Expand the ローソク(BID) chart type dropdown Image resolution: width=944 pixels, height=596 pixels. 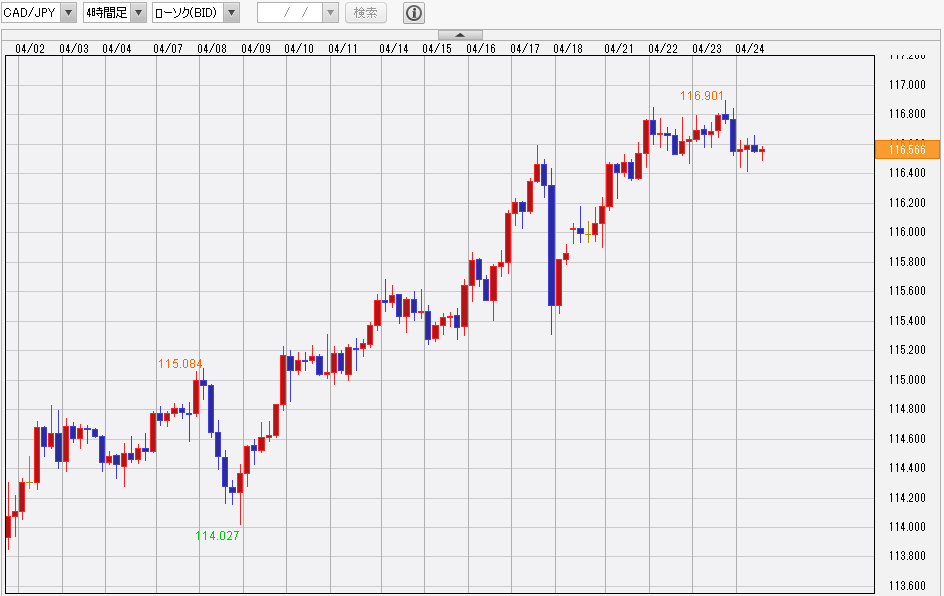click(231, 13)
